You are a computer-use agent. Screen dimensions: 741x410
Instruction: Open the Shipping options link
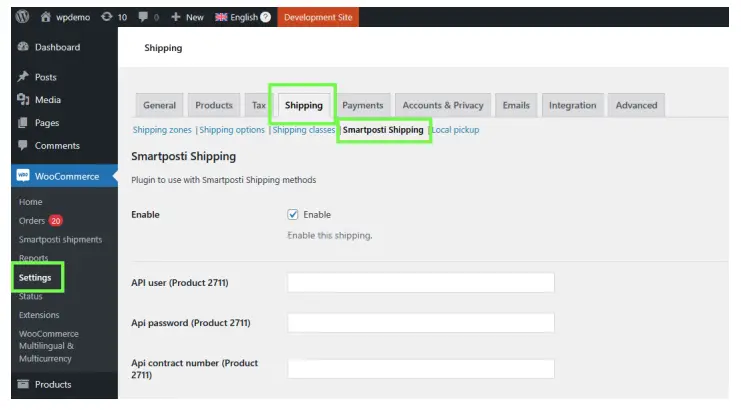232,130
